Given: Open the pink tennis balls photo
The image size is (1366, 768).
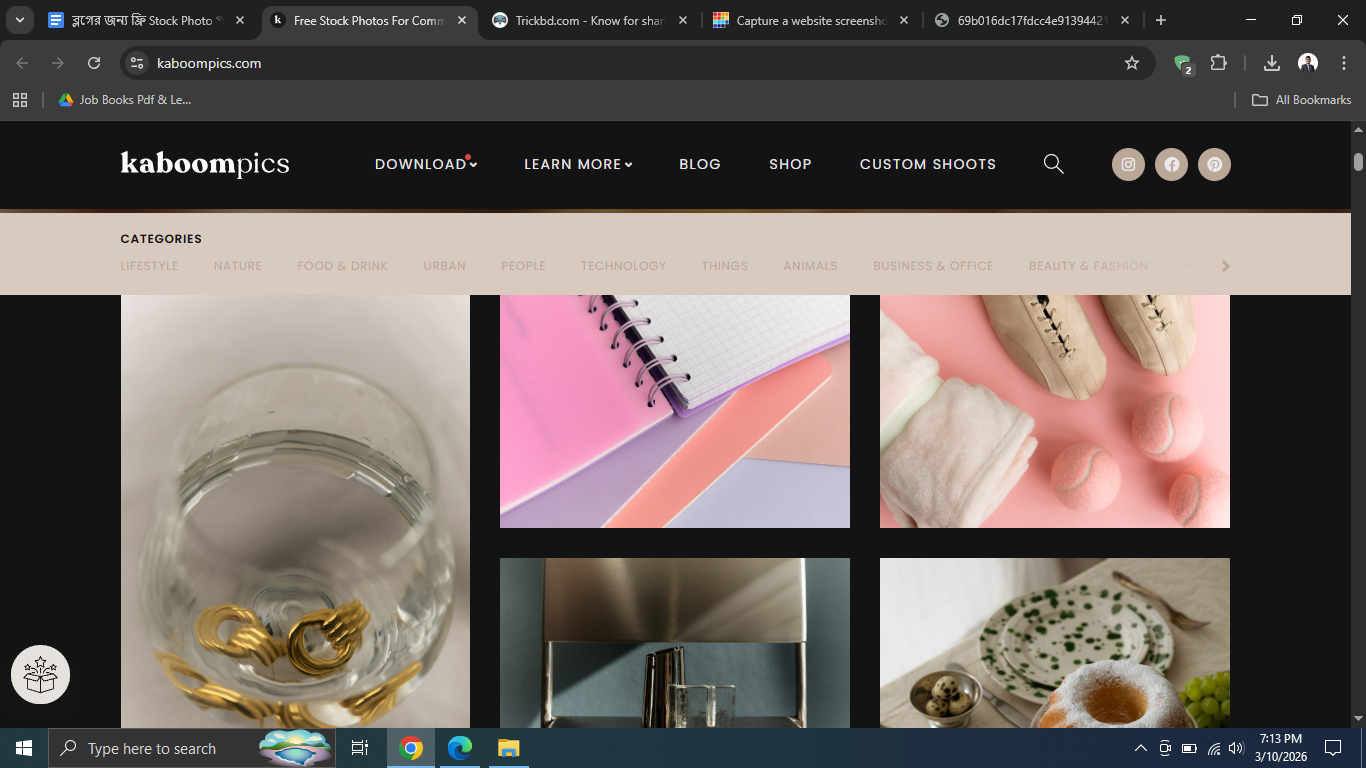Looking at the screenshot, I should 1055,411.
